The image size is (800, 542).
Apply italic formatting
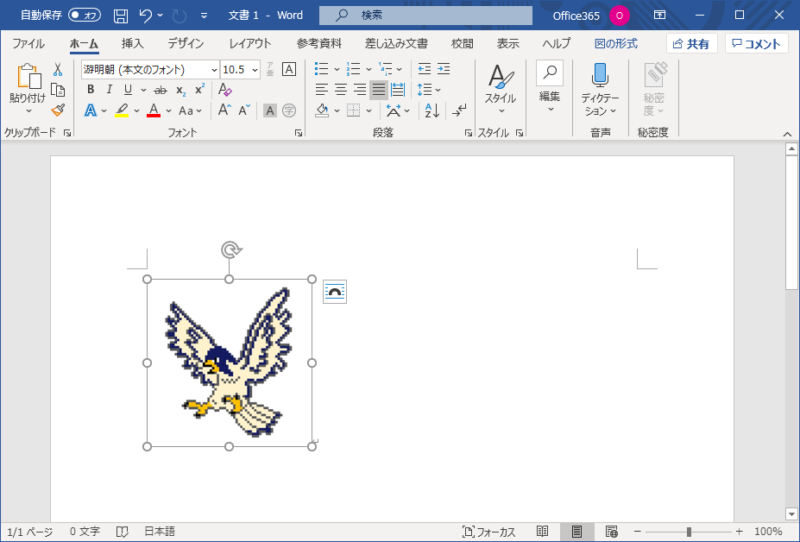(x=109, y=90)
